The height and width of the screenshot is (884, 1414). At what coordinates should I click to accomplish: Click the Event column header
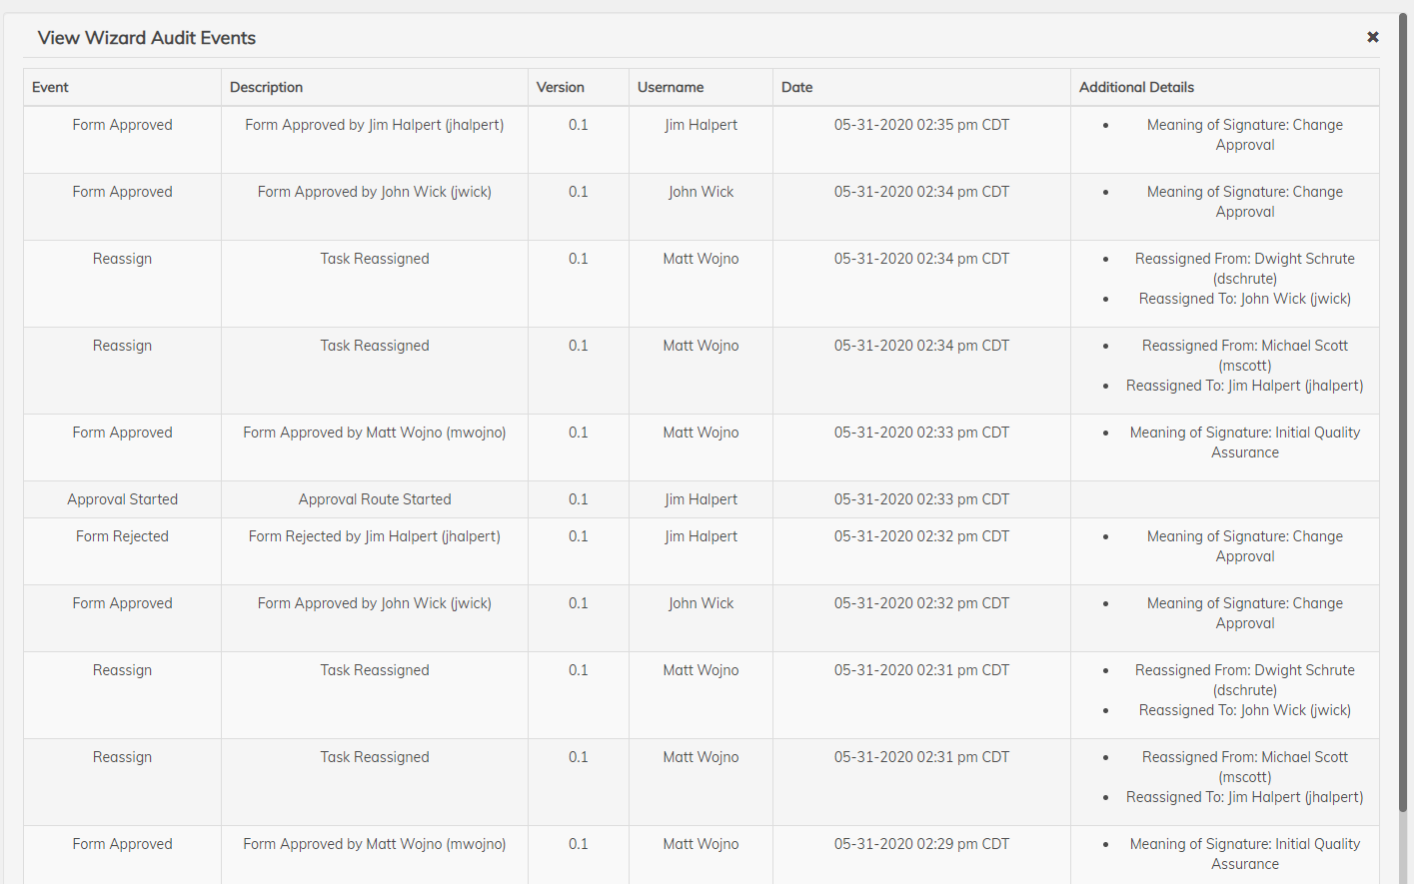[51, 87]
